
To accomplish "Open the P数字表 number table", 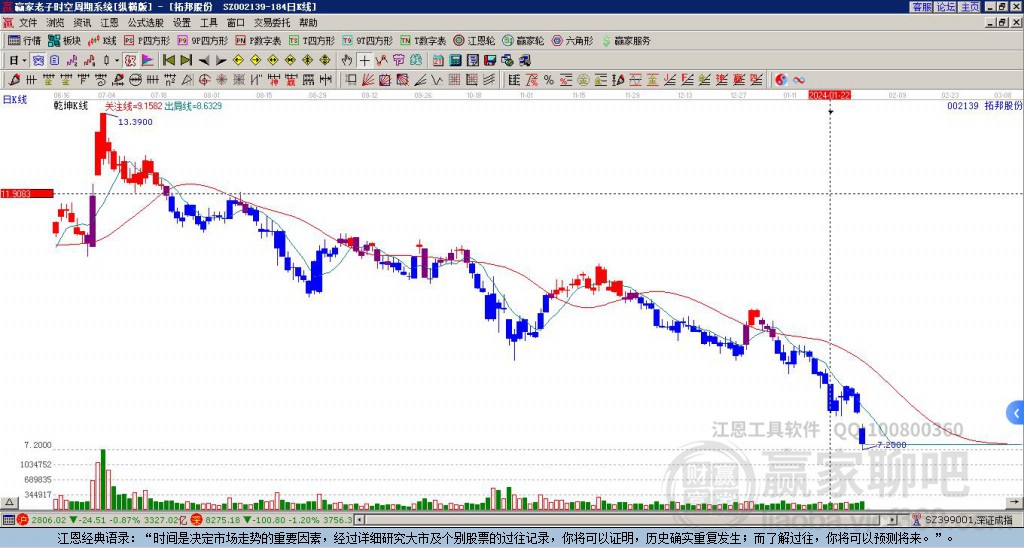I will pyautogui.click(x=258, y=40).
